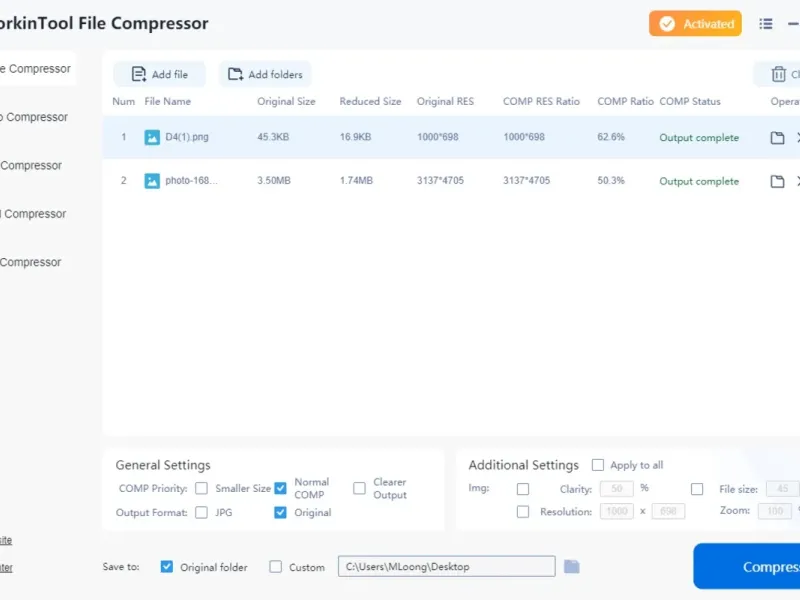This screenshot has width=800, height=600.
Task: Open output folder for photo-168 file
Action: pos(777,181)
